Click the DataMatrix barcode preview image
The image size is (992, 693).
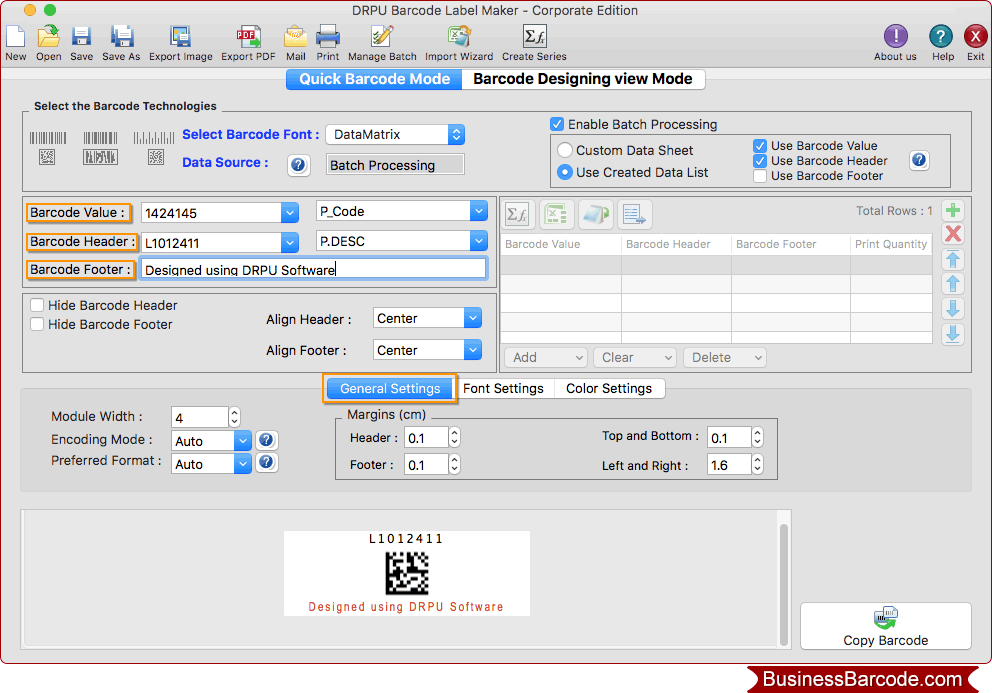point(407,573)
